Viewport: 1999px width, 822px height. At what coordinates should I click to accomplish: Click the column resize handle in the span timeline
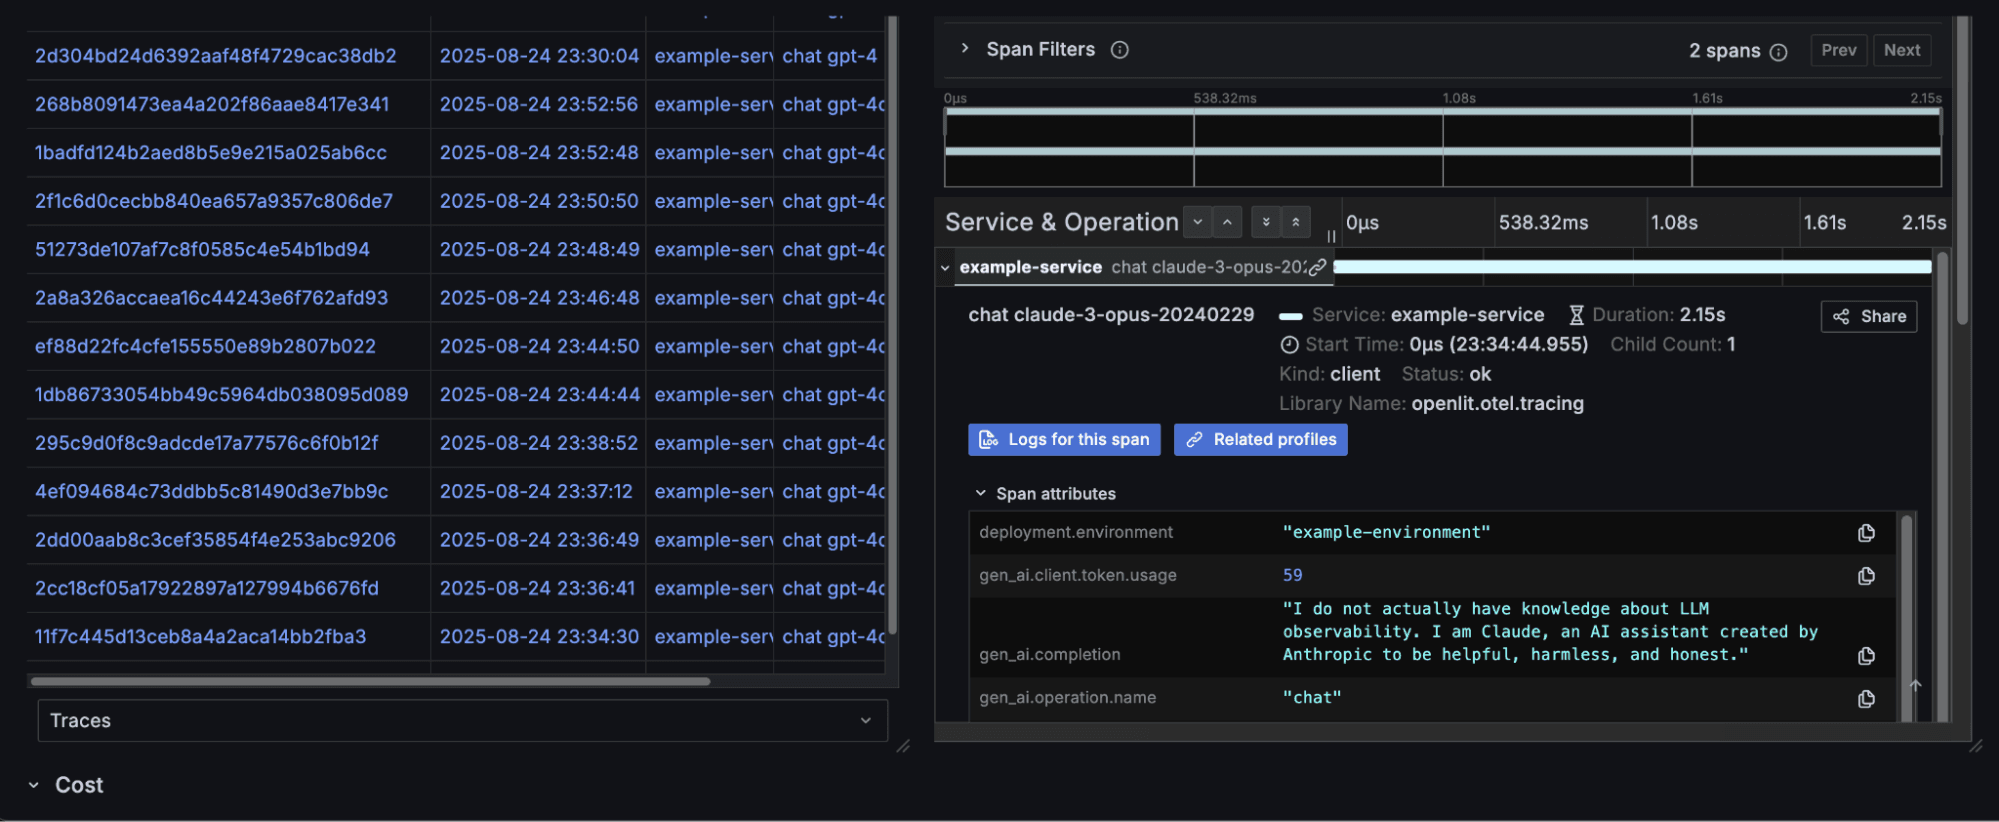[x=1331, y=237]
